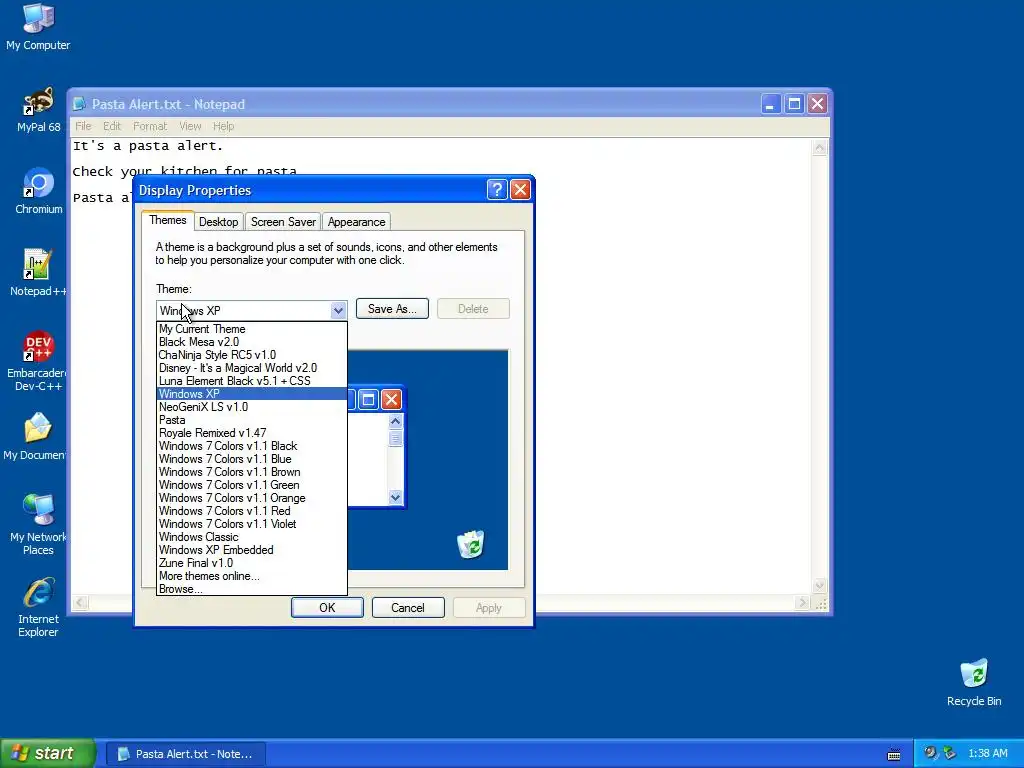Open My Network Places icon
The image size is (1024, 768).
tap(38, 525)
